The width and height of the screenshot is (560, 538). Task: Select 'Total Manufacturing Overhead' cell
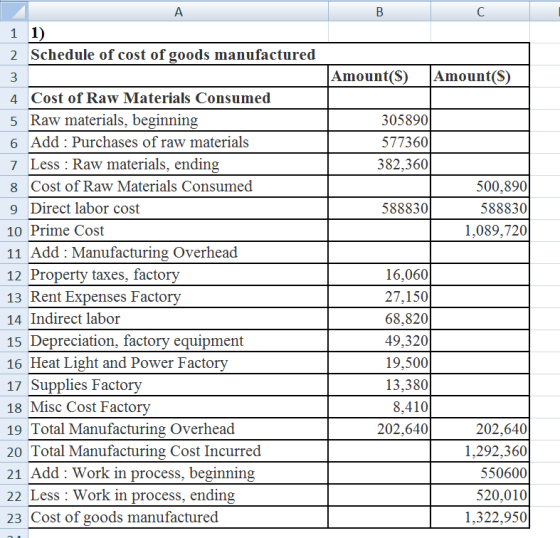(x=178, y=429)
